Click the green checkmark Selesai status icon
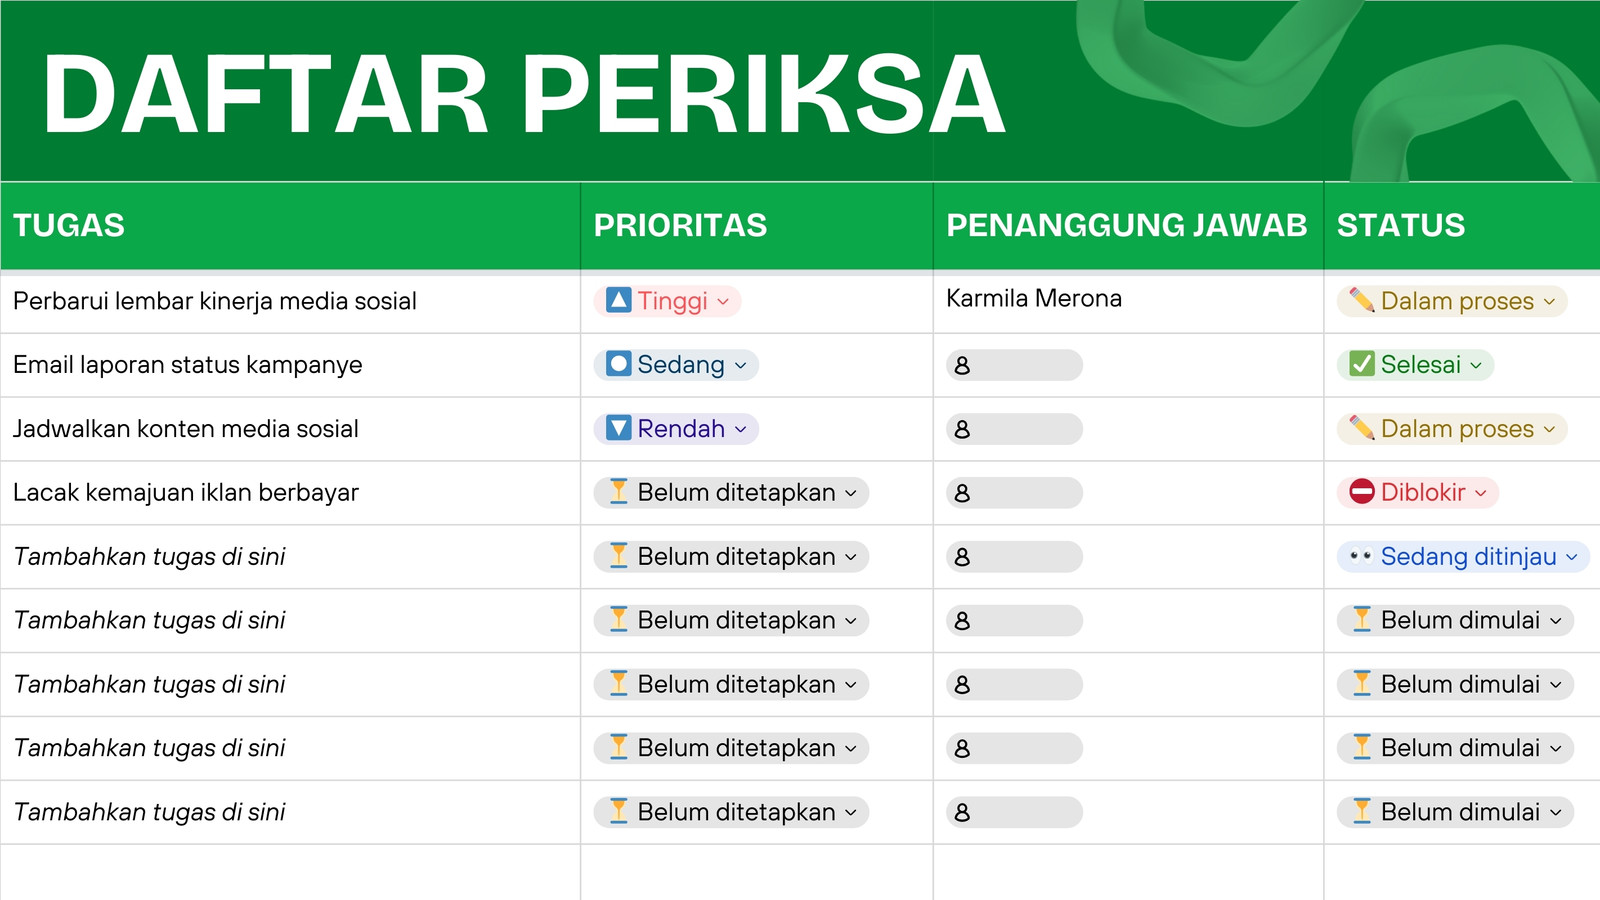 coord(1362,364)
